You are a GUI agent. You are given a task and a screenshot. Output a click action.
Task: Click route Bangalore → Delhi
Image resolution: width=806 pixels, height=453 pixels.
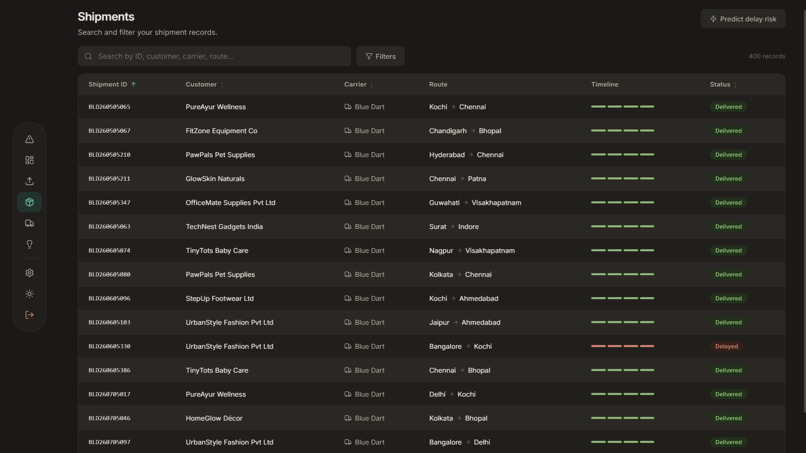click(460, 442)
